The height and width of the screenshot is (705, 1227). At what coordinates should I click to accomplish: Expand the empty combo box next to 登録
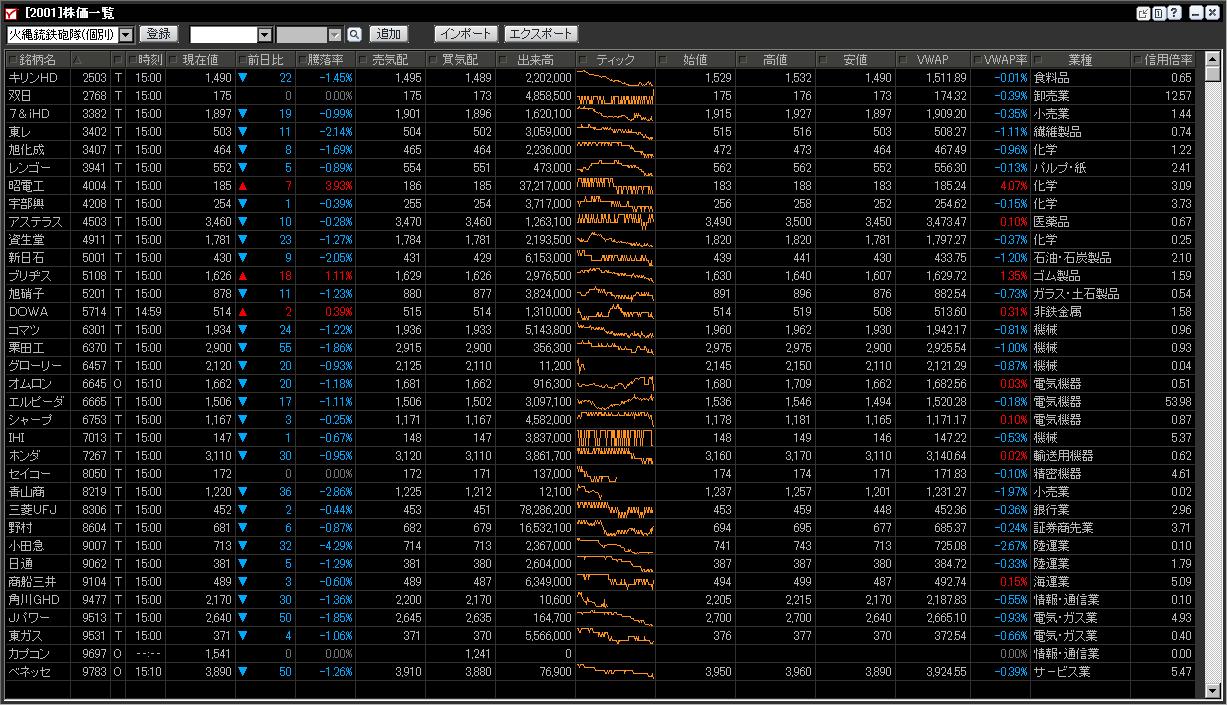tap(264, 34)
